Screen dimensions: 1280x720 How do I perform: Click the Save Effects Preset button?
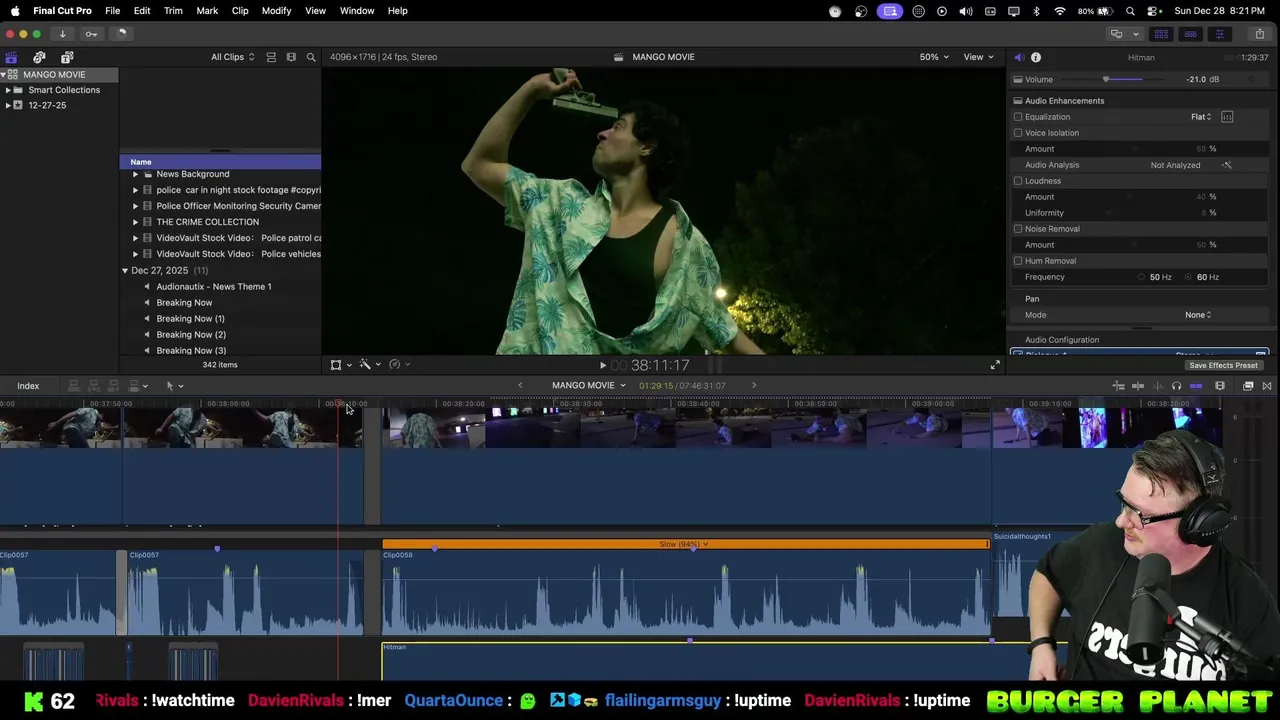click(1223, 366)
